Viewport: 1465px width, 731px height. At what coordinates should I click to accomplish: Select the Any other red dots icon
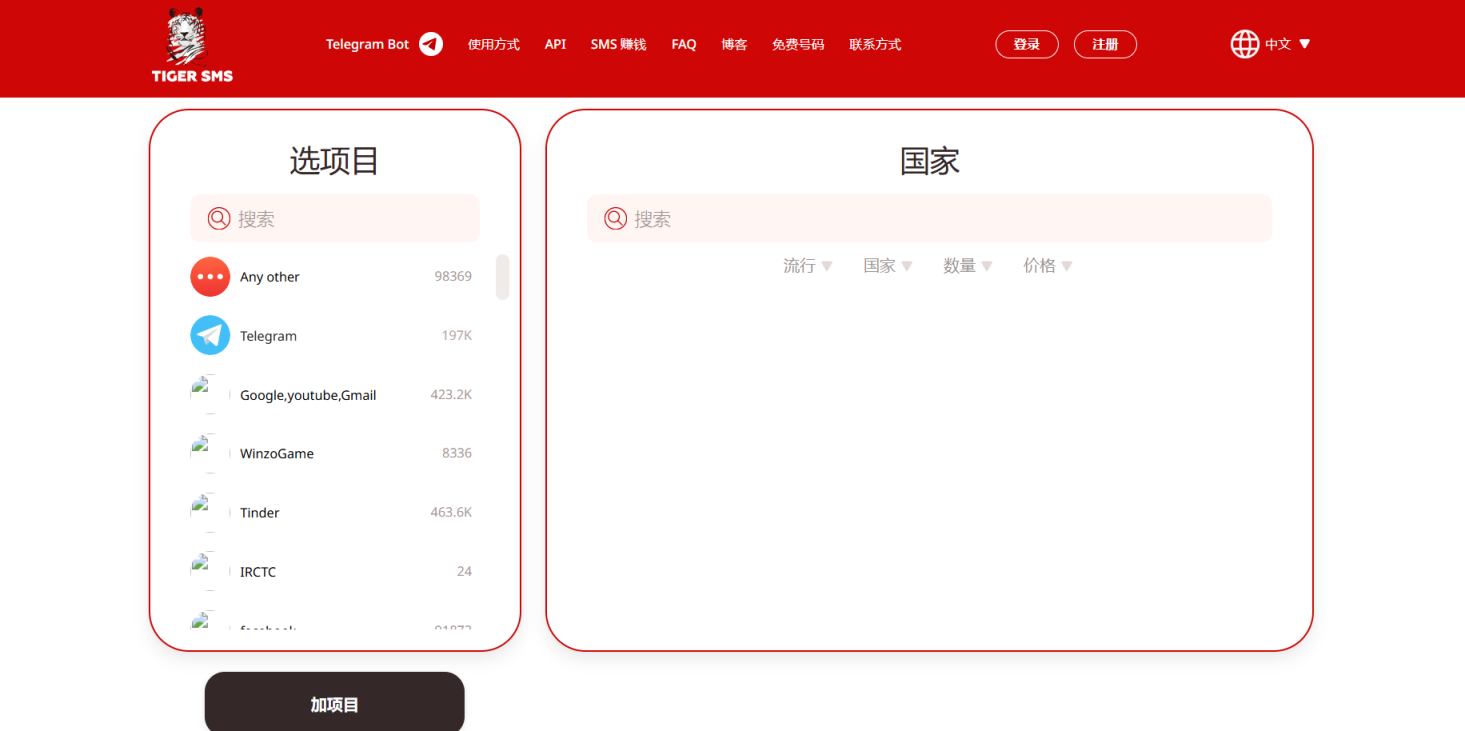pos(210,277)
